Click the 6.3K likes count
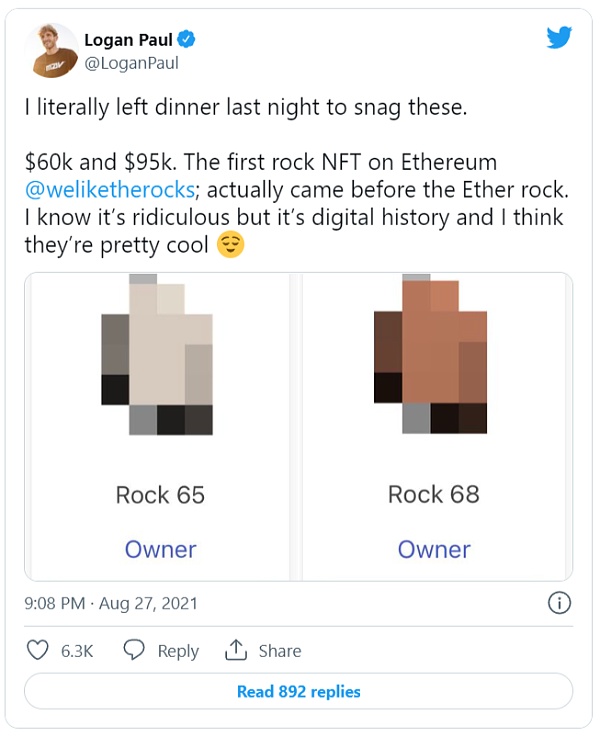 tap(77, 651)
